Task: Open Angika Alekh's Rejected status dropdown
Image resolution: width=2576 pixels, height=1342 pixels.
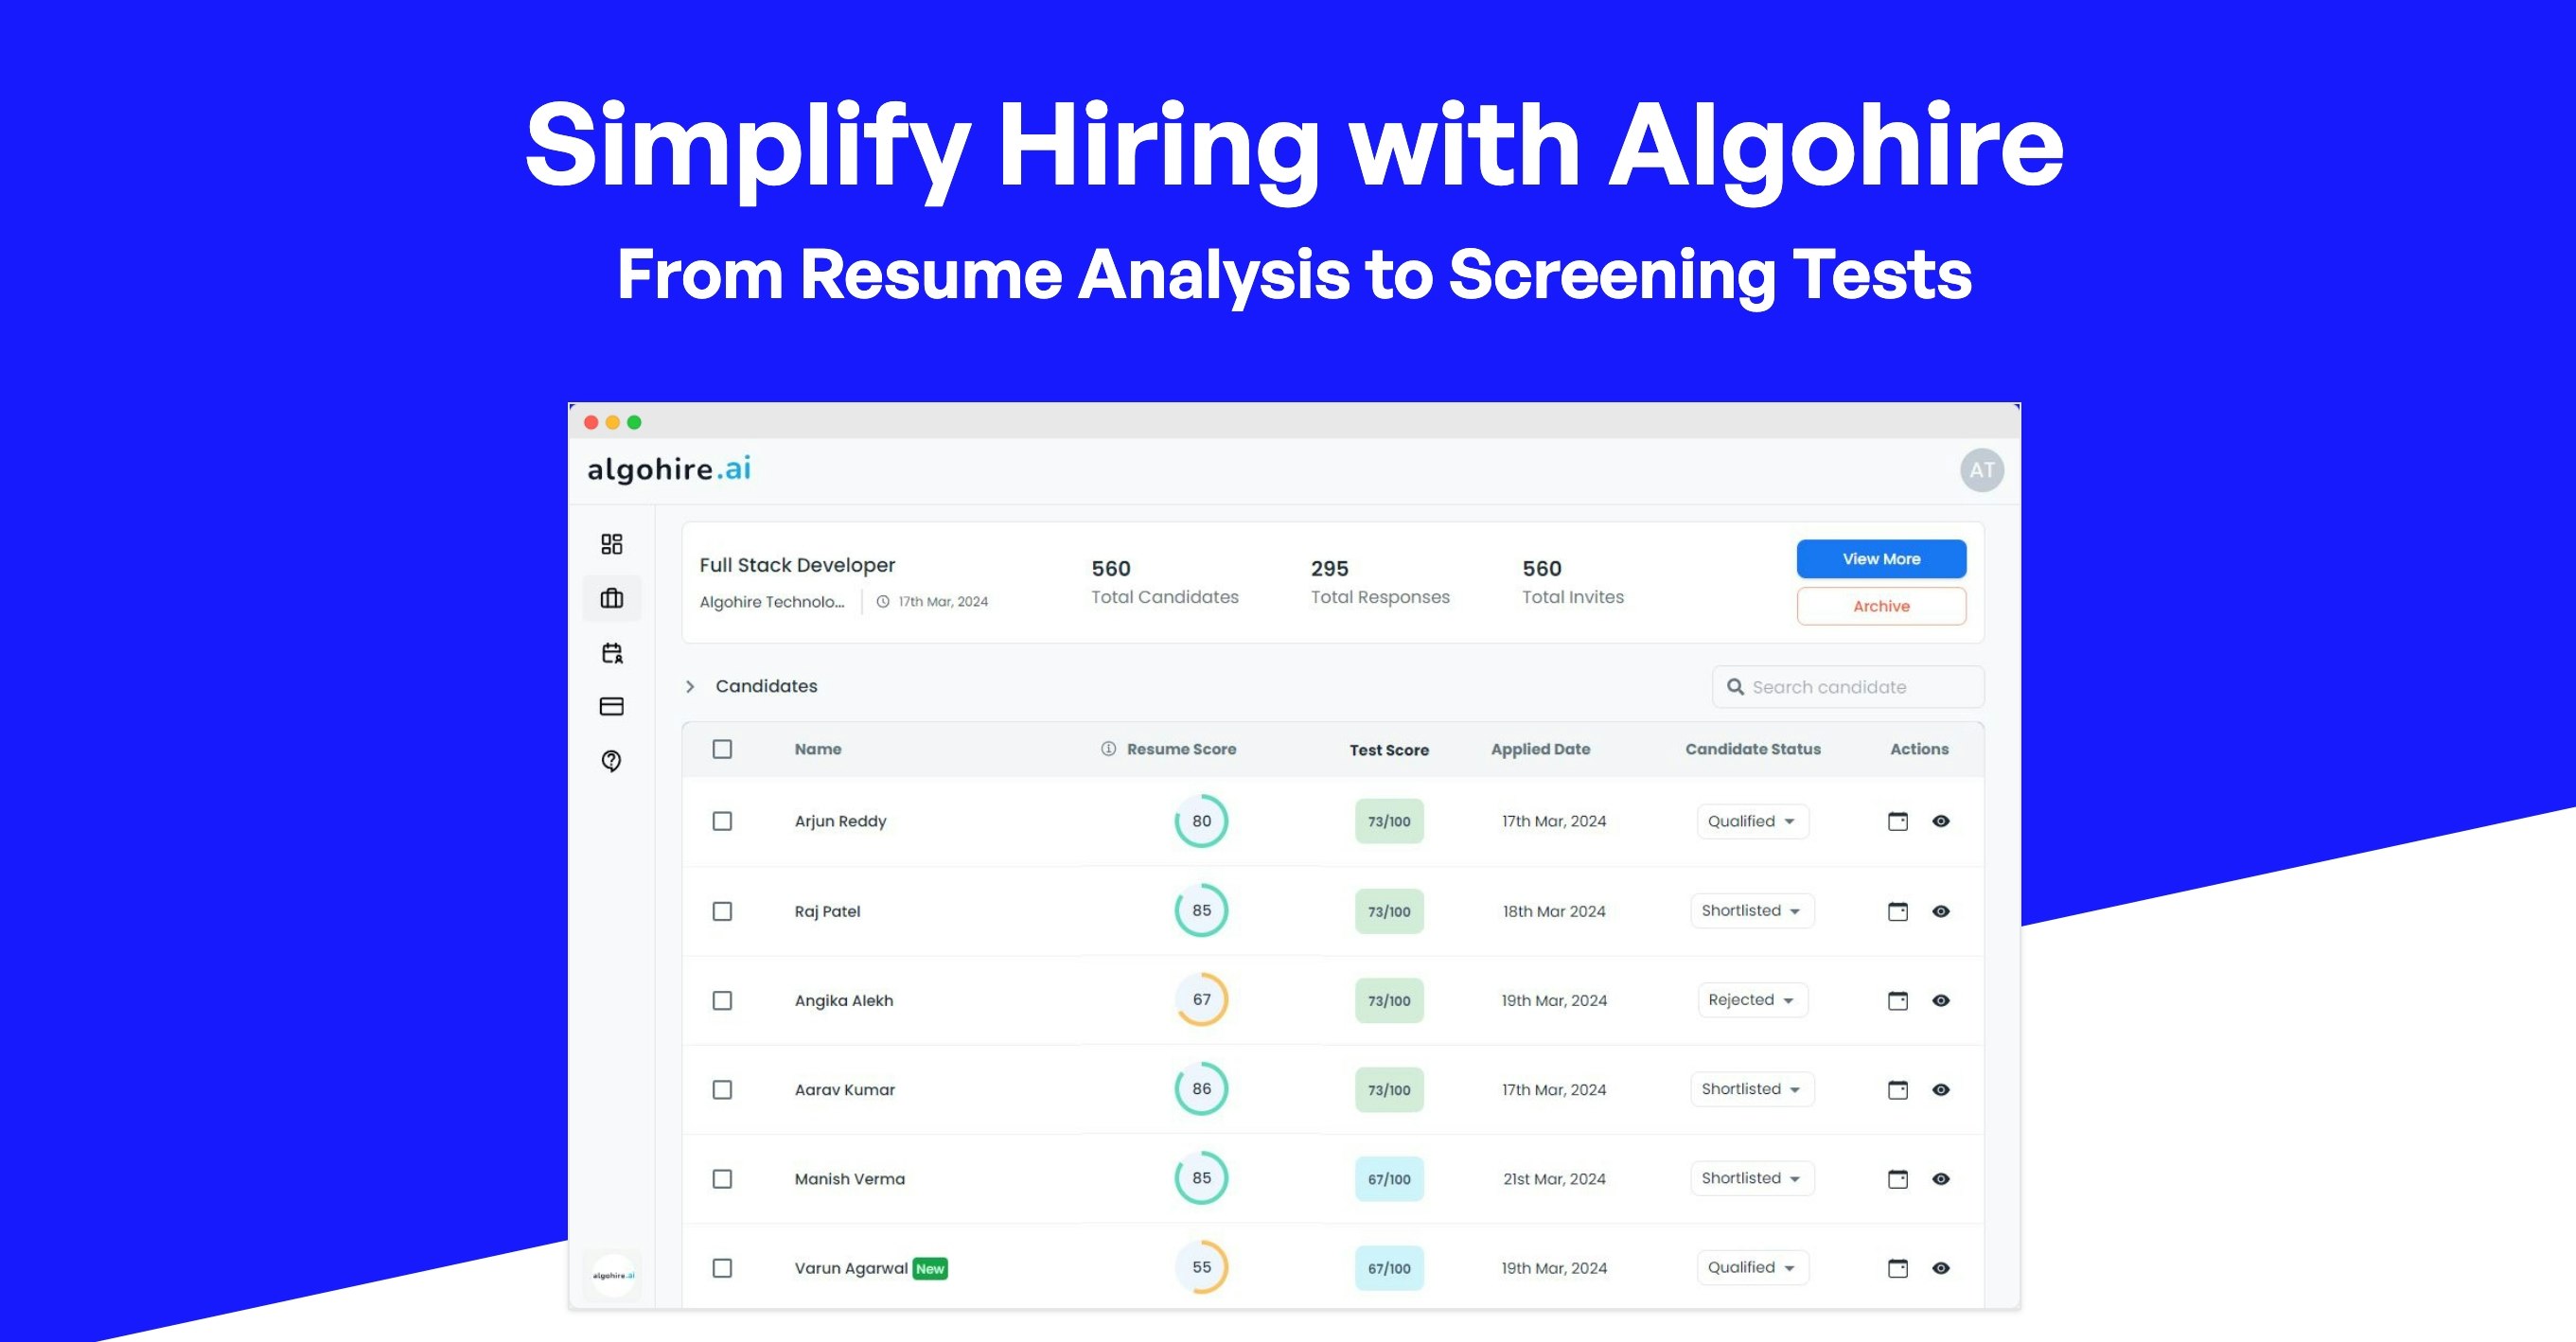Action: [x=1752, y=1000]
